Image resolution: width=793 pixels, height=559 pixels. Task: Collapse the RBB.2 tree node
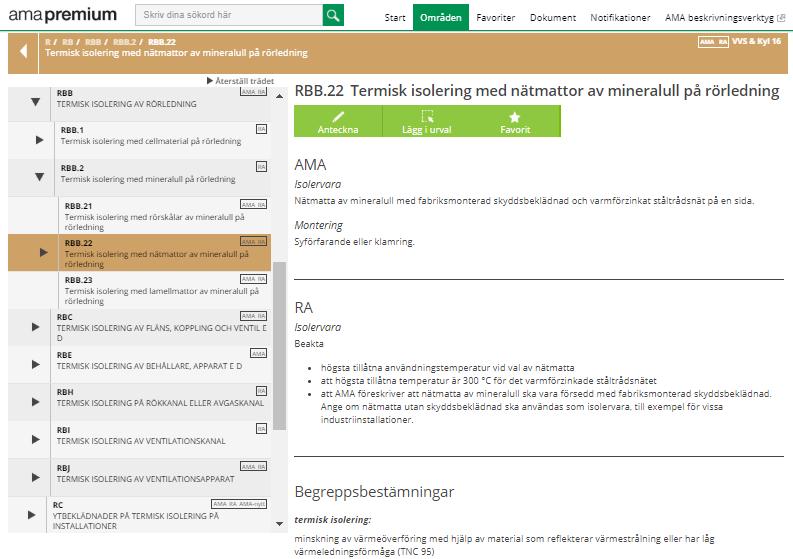39,177
